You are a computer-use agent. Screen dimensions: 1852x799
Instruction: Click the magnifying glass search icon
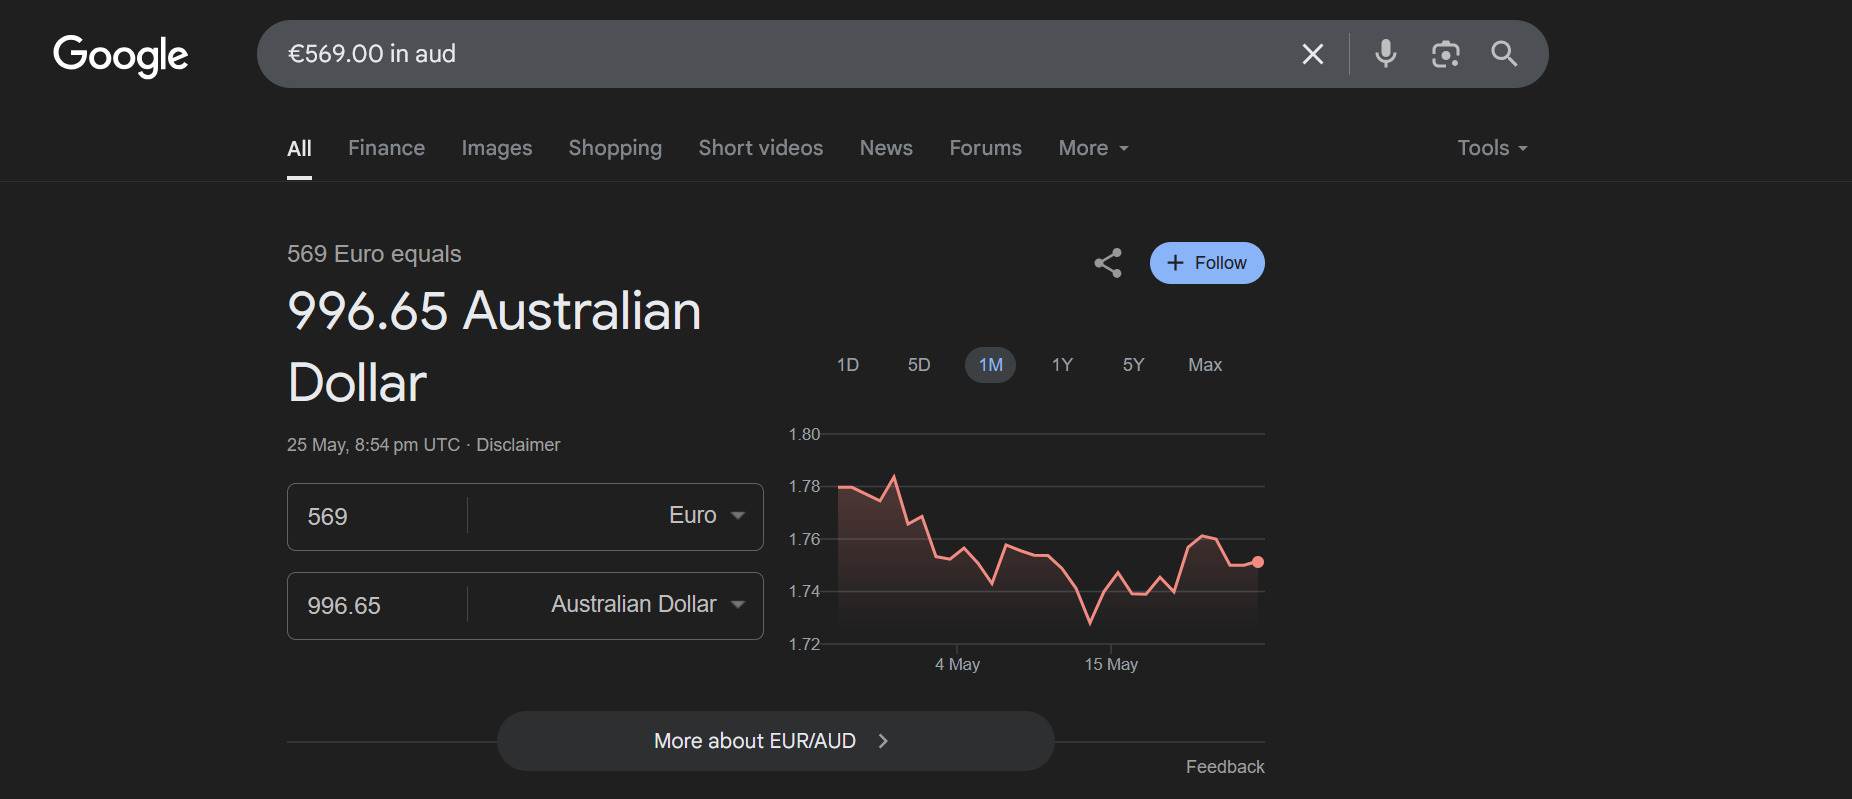[x=1504, y=54]
